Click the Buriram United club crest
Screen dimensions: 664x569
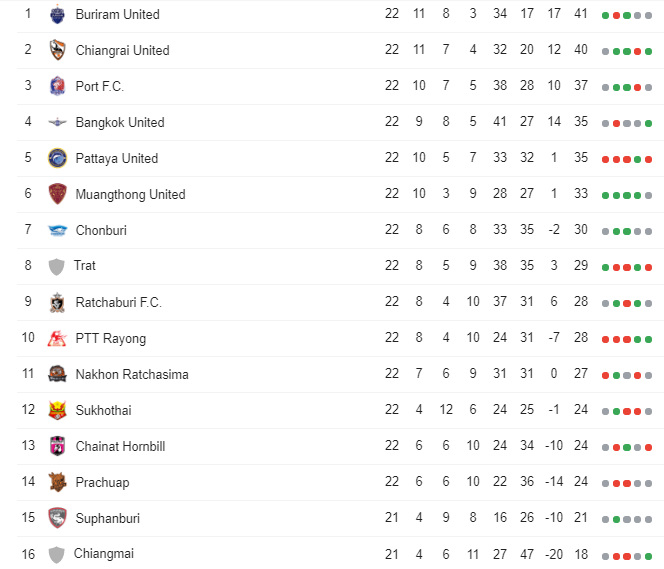point(57,14)
